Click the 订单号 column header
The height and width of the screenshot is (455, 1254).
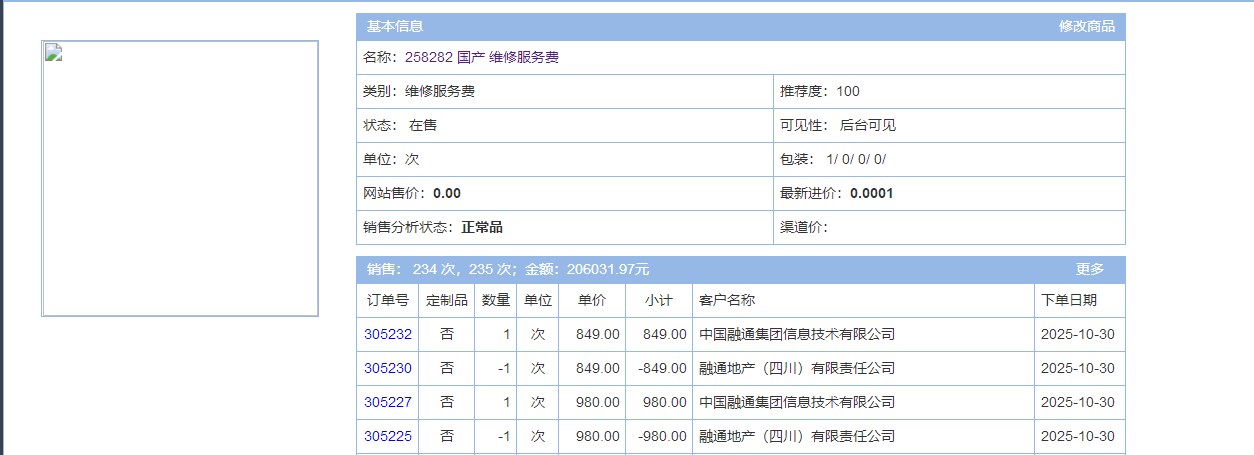click(x=387, y=300)
